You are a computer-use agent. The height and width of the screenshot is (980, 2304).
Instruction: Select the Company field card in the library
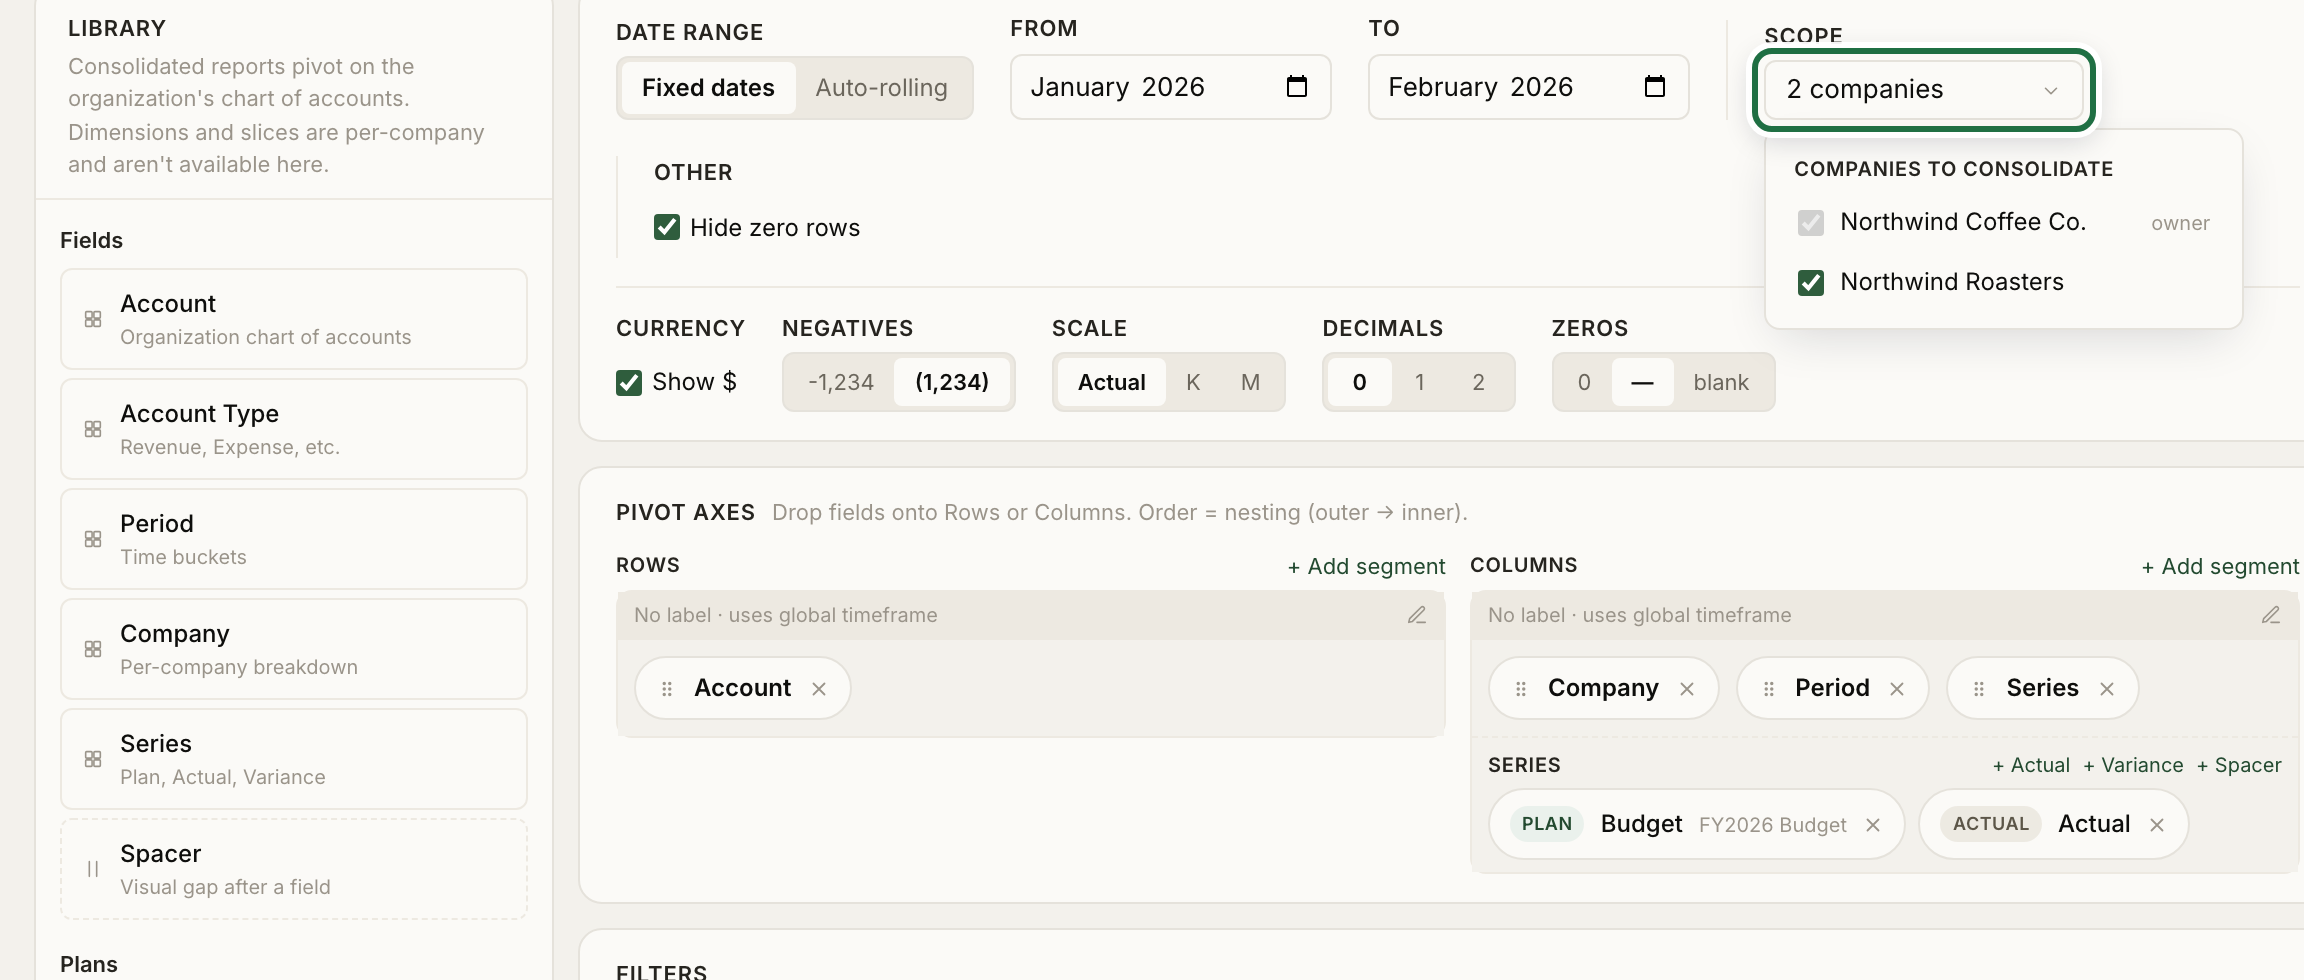[293, 649]
